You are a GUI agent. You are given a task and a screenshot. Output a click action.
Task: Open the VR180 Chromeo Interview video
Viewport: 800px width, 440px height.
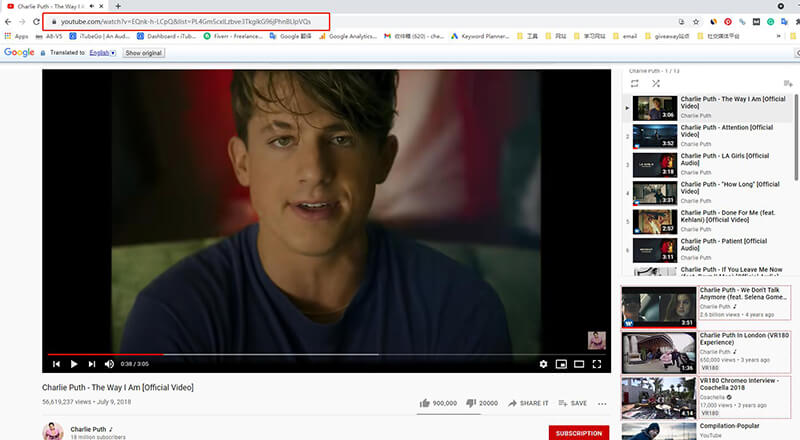[x=706, y=398]
